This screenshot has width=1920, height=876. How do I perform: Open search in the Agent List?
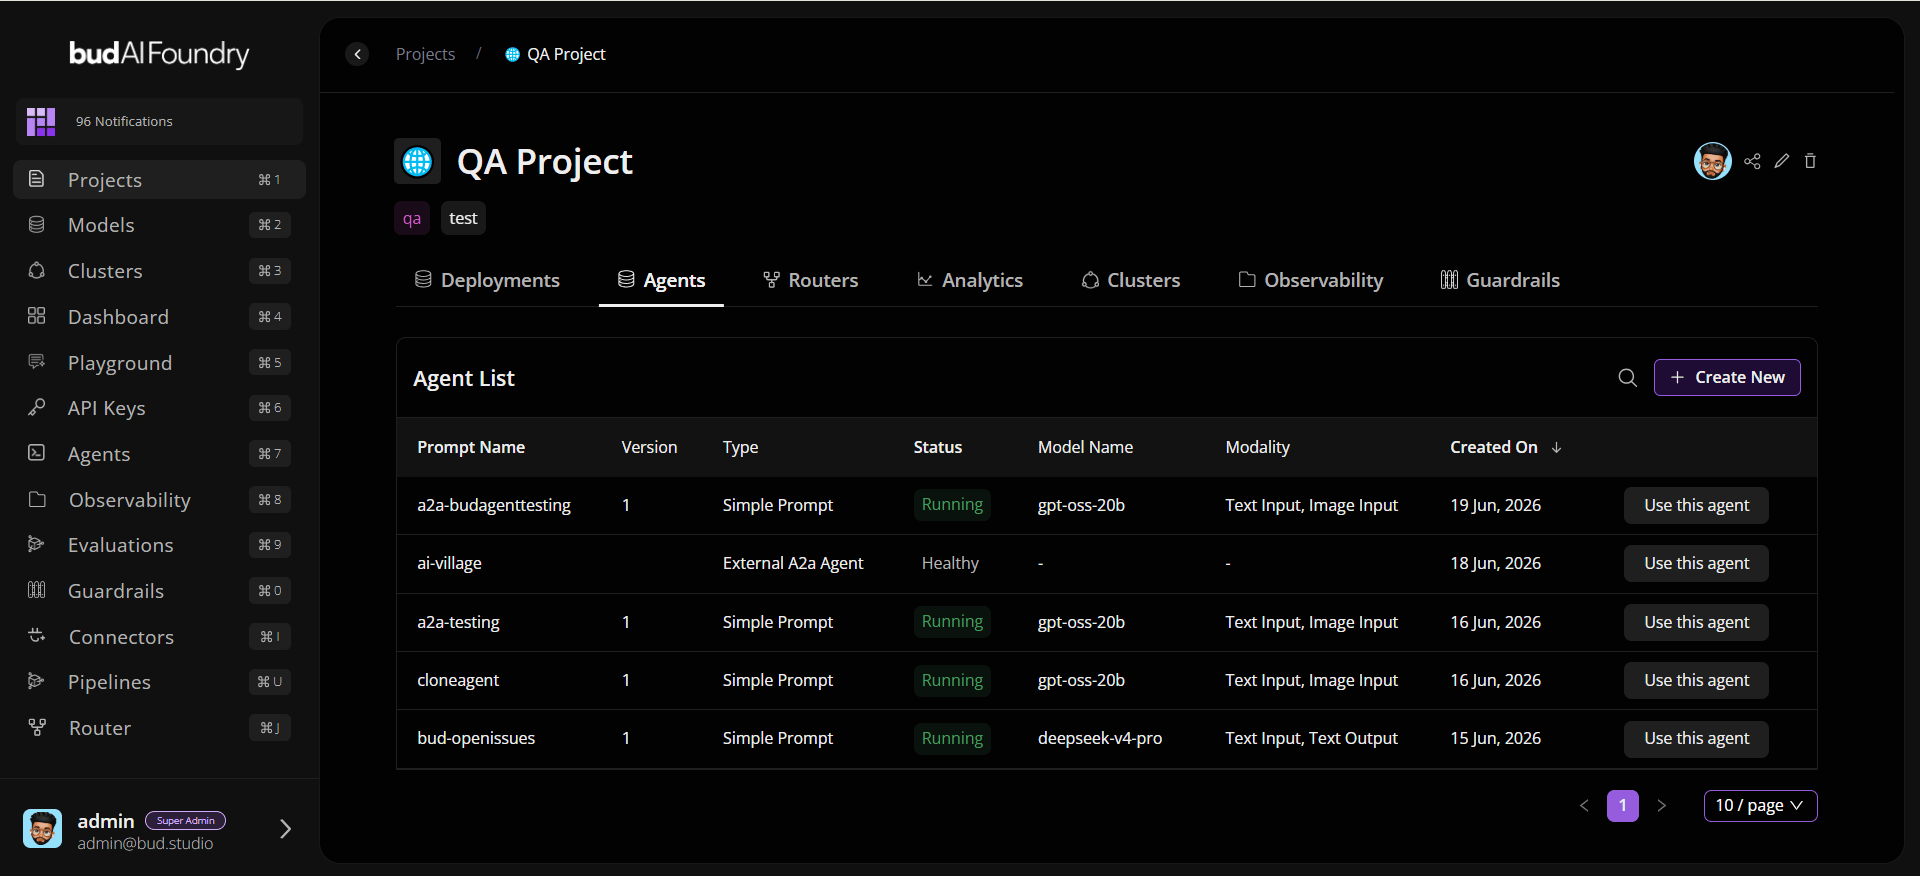[1628, 378]
